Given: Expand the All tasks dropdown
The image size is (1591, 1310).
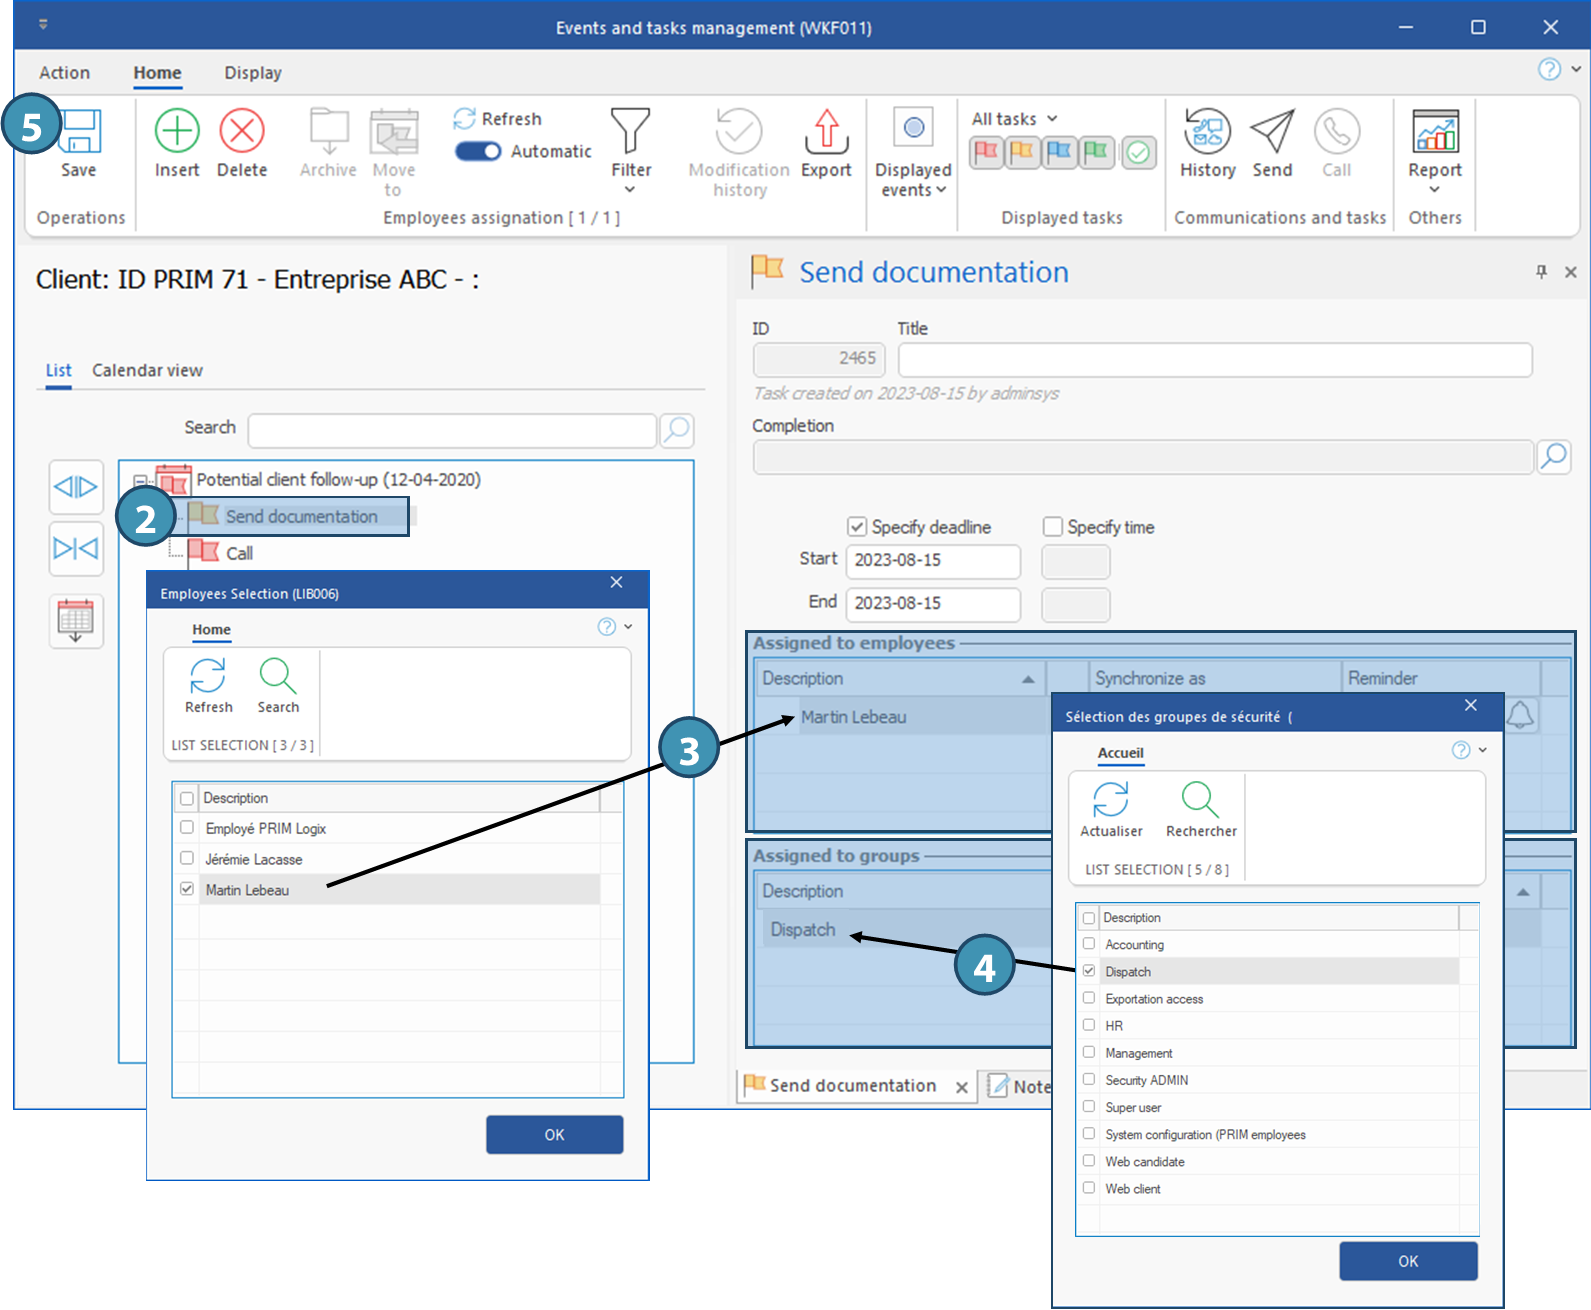Looking at the screenshot, I should pos(1014,119).
